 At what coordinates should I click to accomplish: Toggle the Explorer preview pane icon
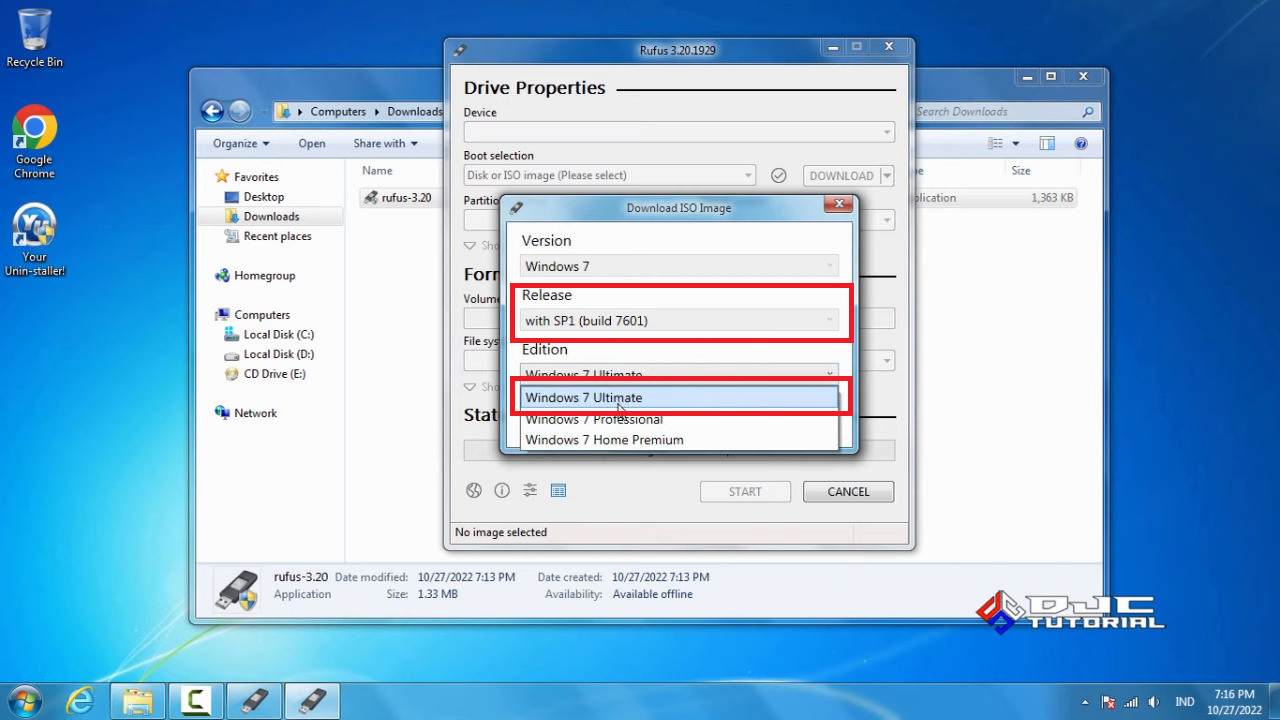click(1047, 144)
